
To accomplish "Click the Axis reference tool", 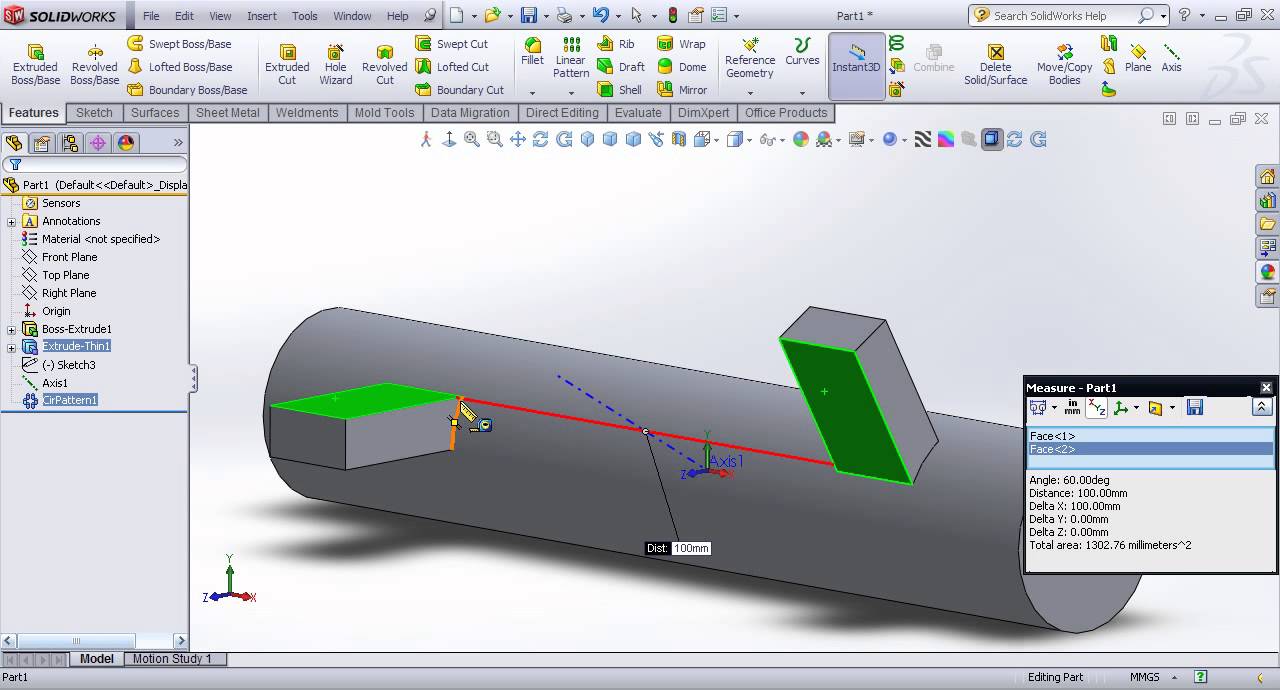I will 1171,58.
